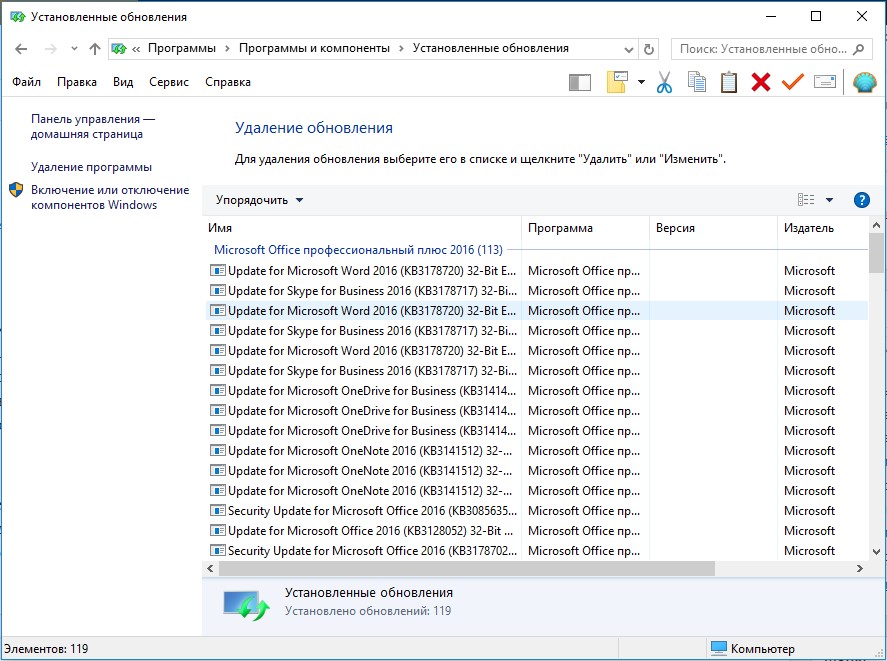Open 'Панель управления — домашняя страница' link
The height and width of the screenshot is (661, 887).
click(x=93, y=127)
